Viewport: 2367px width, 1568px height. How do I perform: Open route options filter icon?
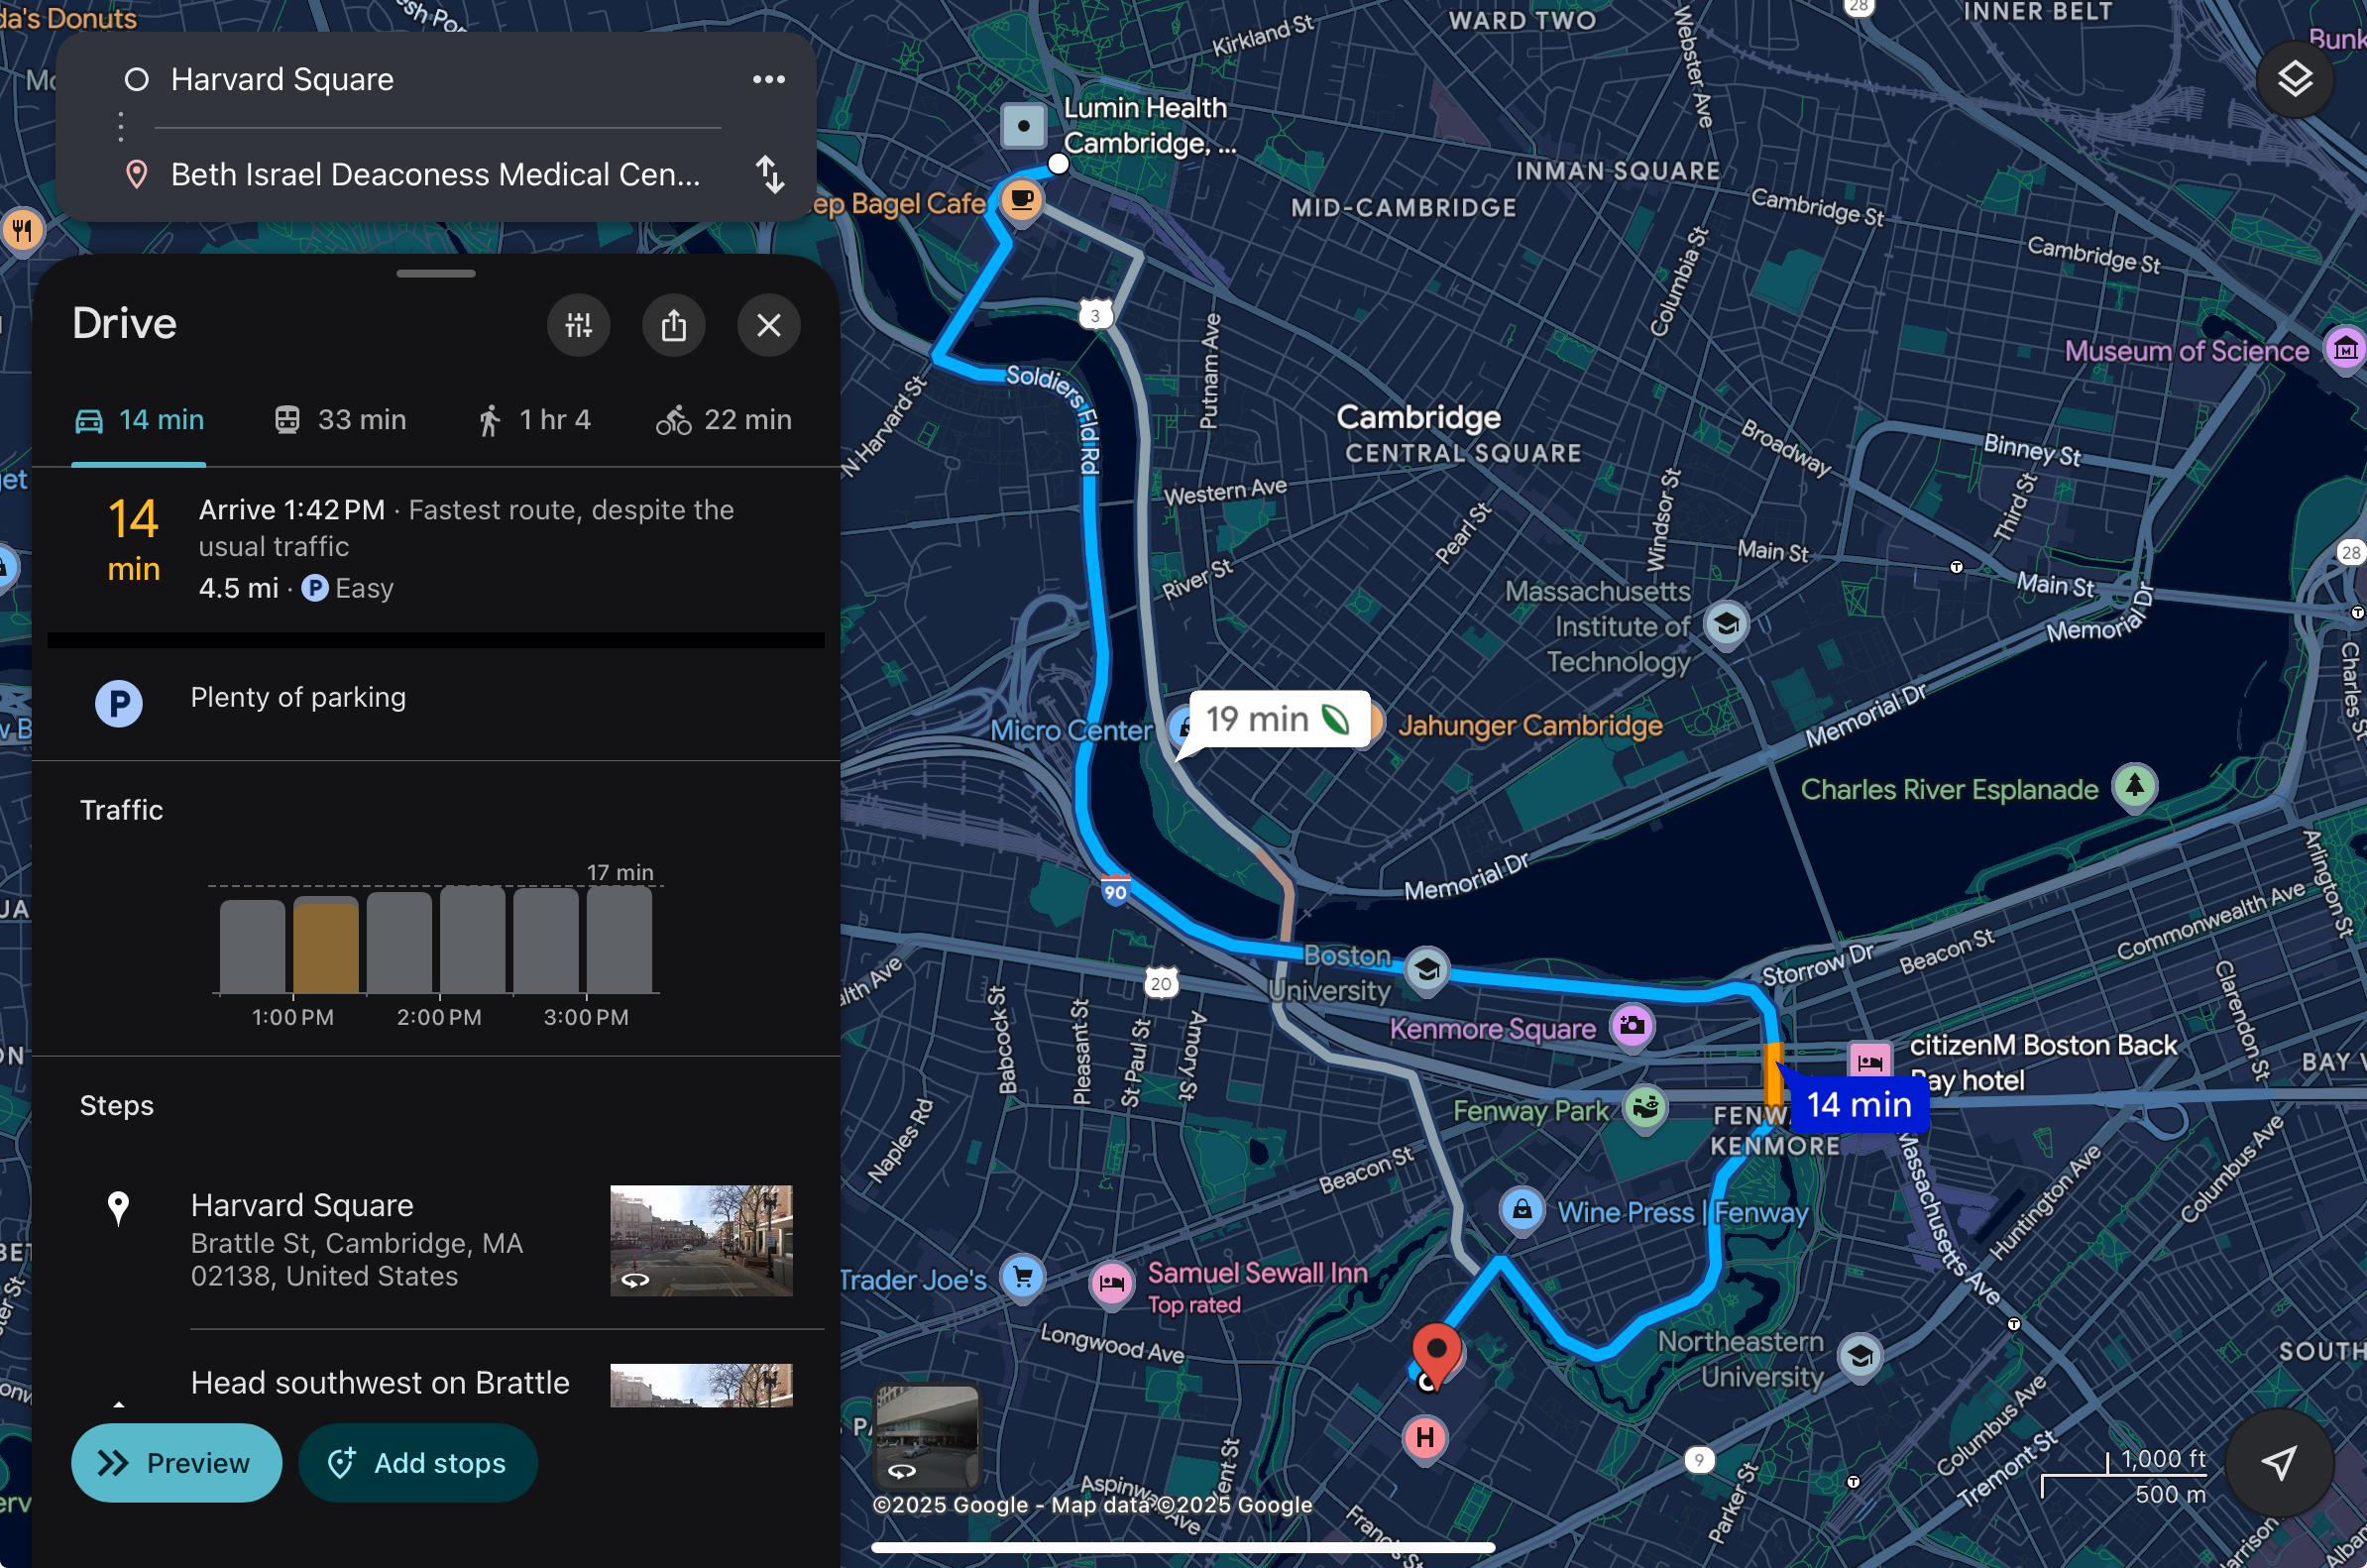578,325
